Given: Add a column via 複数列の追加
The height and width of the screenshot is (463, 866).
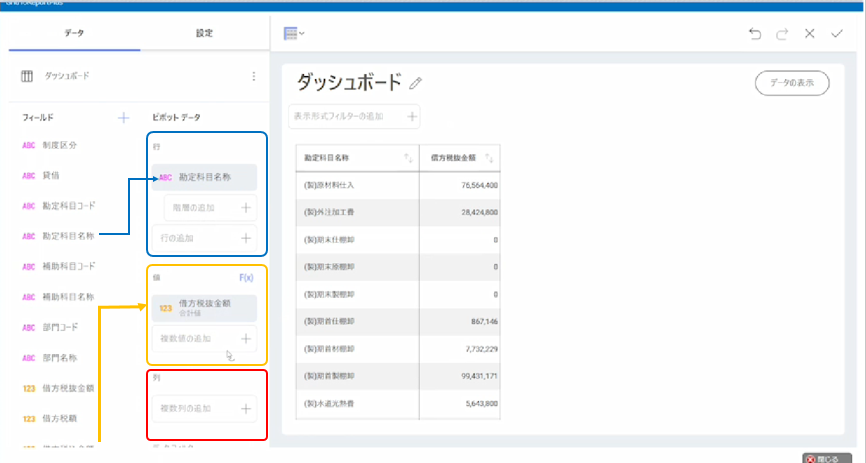Looking at the screenshot, I should click(x=206, y=408).
